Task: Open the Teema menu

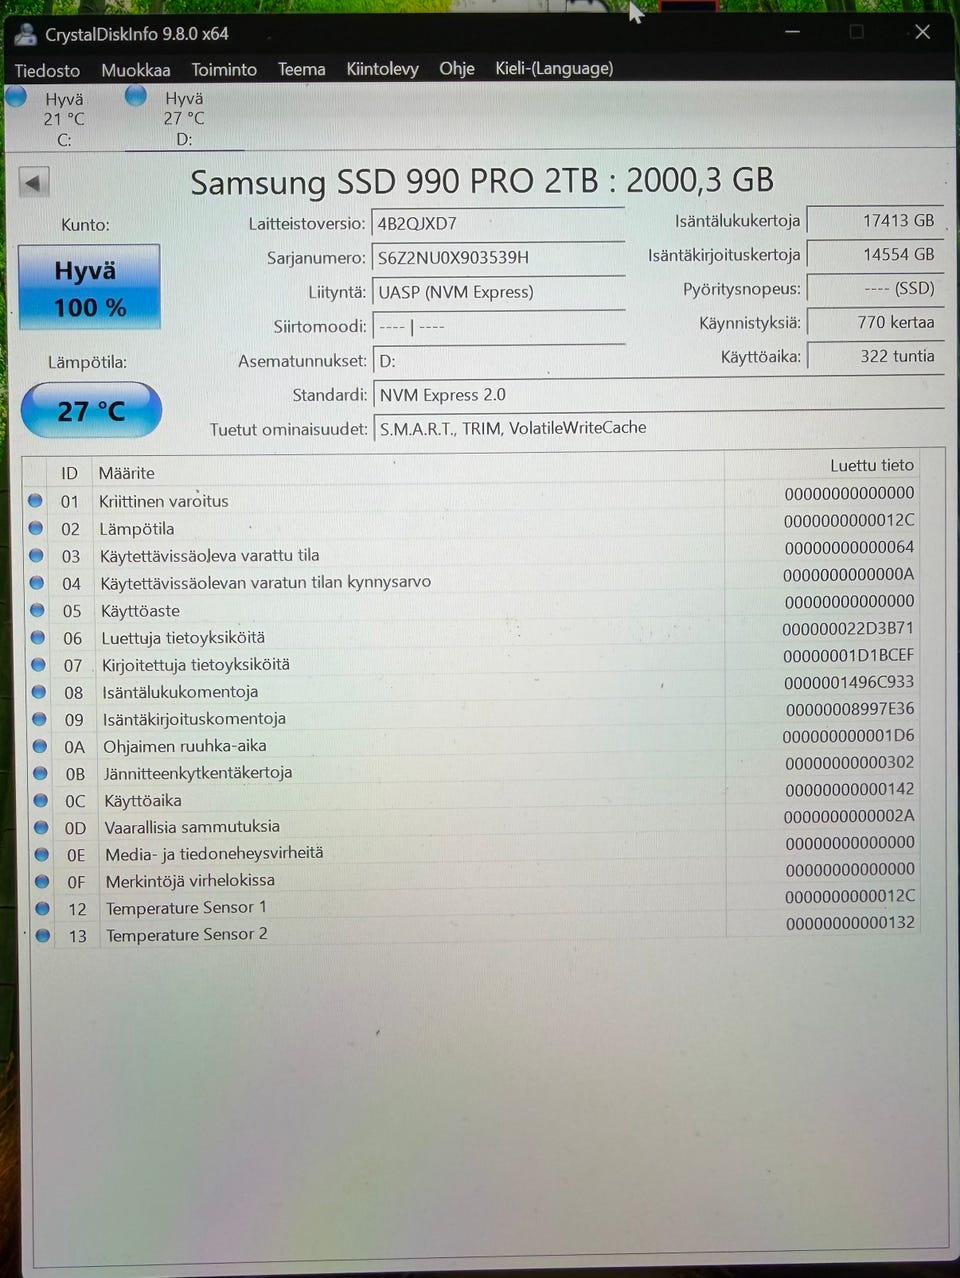Action: tap(301, 69)
